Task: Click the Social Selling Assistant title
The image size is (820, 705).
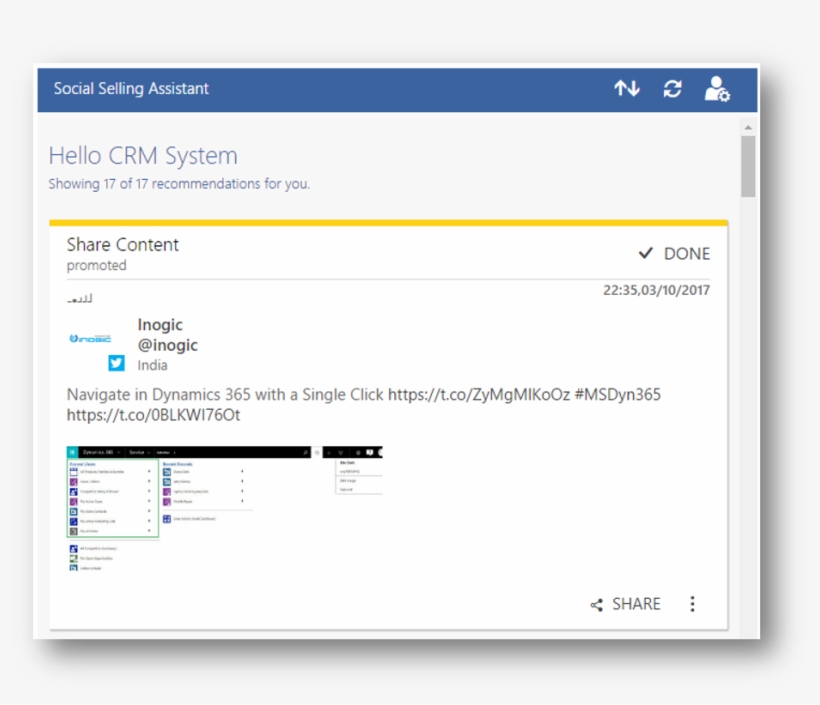Action: coord(131,88)
